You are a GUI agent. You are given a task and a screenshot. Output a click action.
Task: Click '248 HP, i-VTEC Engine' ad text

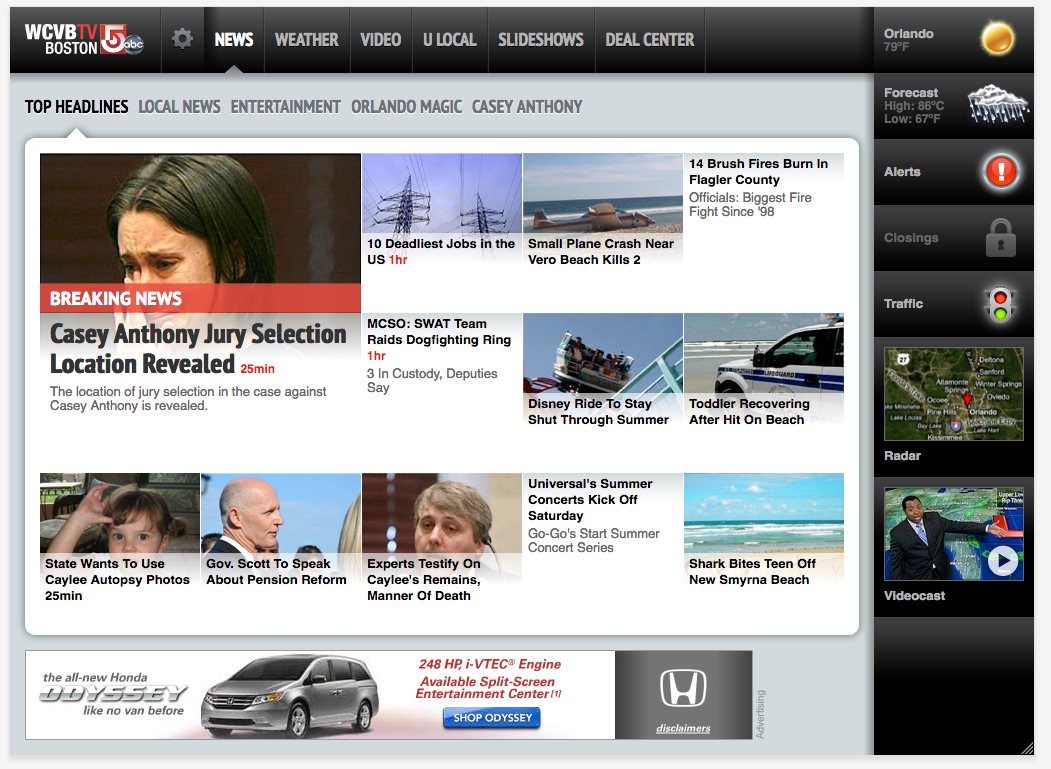point(489,664)
